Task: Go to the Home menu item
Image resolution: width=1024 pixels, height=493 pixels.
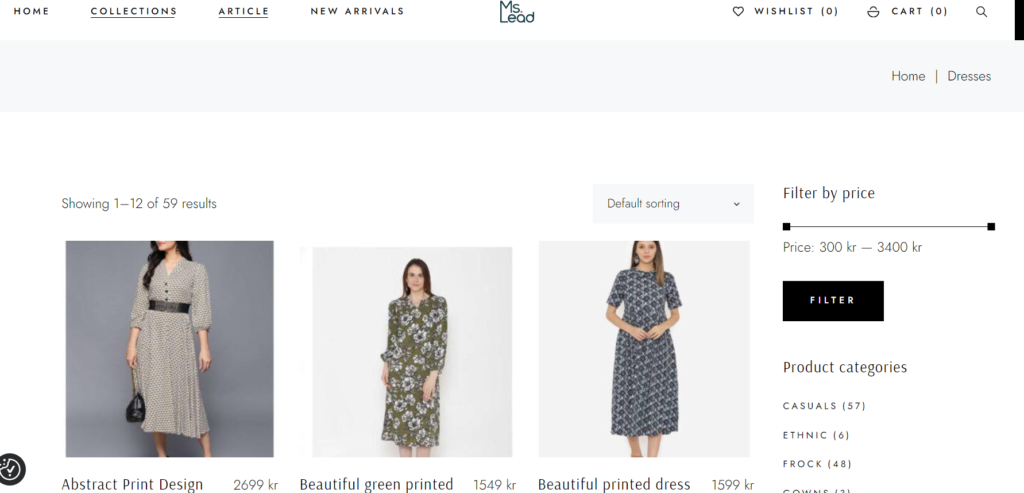Action: point(31,12)
